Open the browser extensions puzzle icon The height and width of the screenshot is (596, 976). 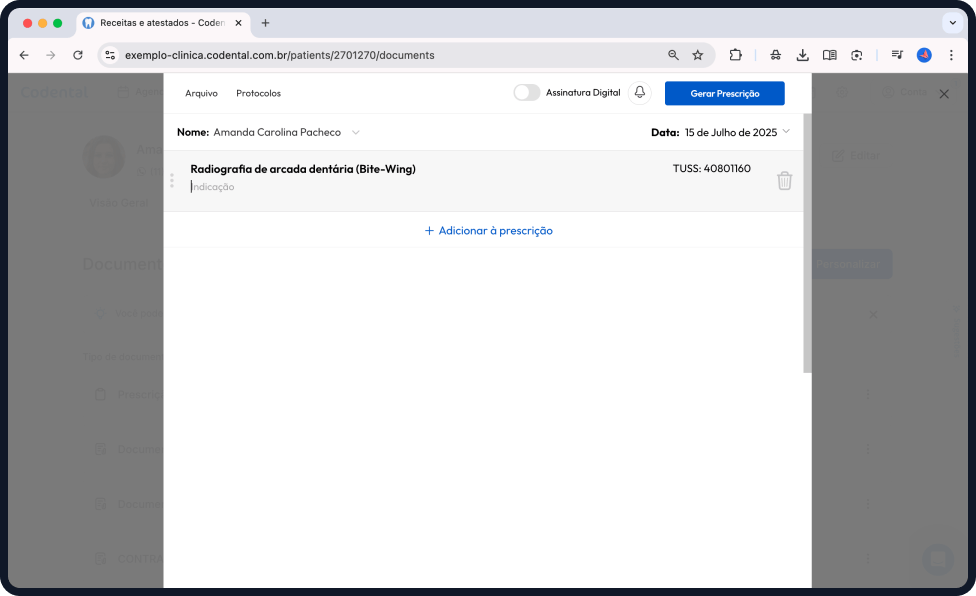(x=735, y=55)
